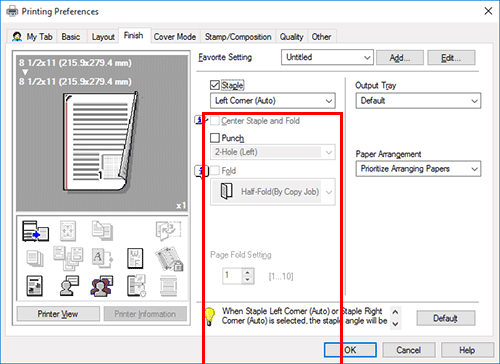Screen dimensions: 500x364
Task: Click the Help button
Action: coord(467,350)
